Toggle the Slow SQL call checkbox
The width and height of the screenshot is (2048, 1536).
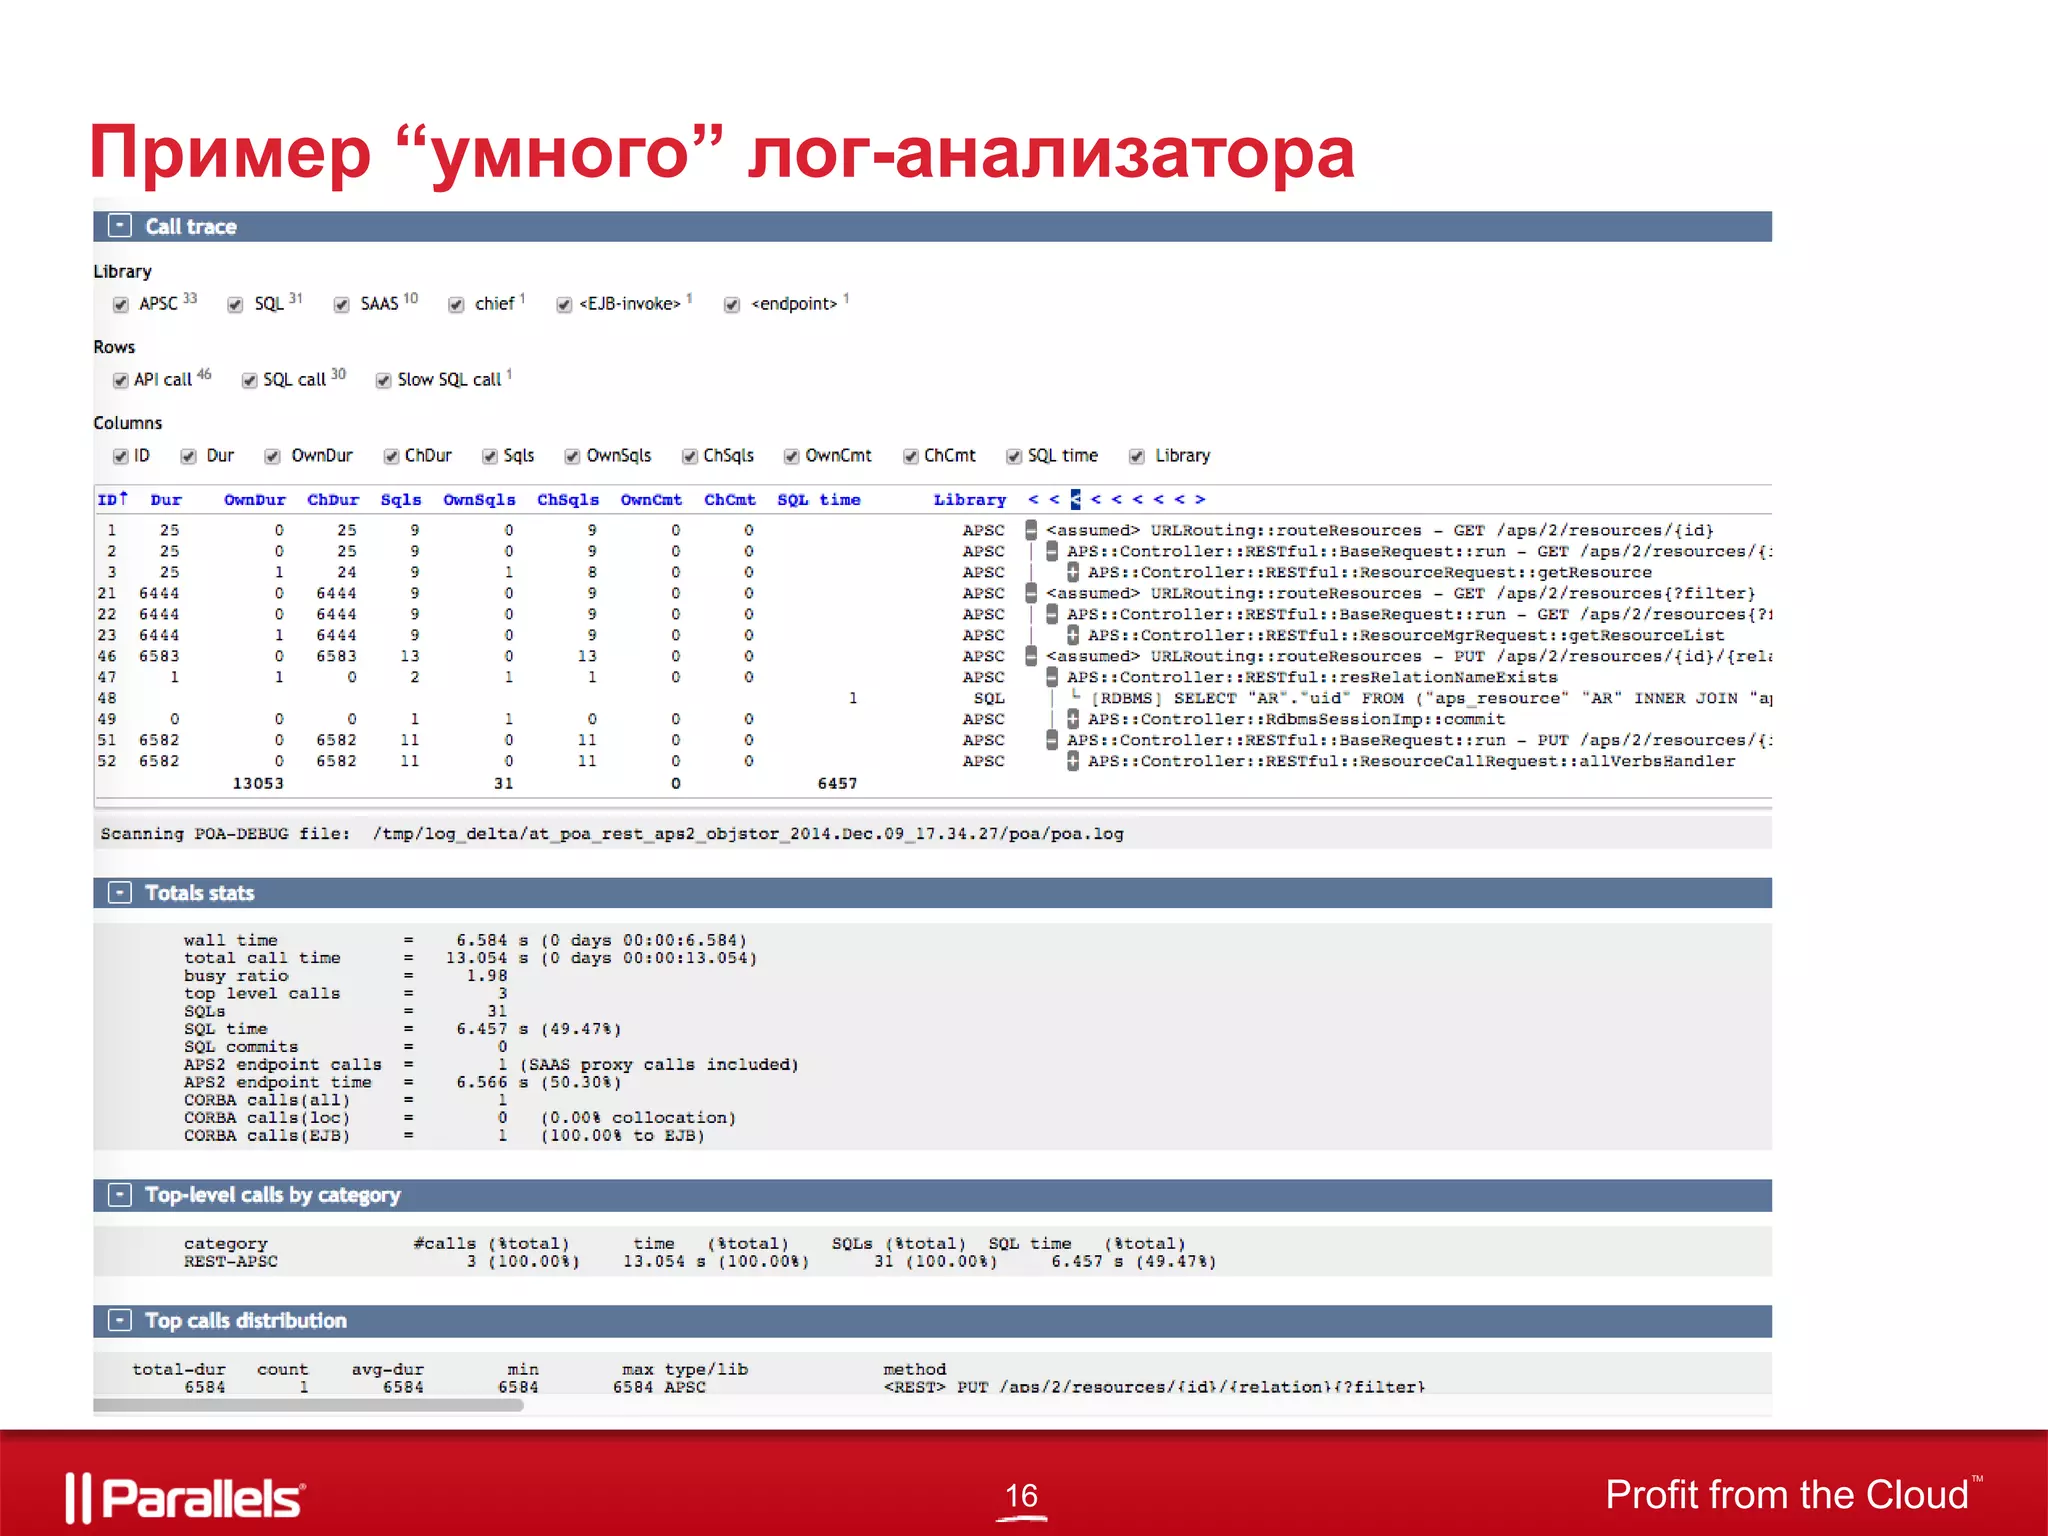pyautogui.click(x=383, y=381)
